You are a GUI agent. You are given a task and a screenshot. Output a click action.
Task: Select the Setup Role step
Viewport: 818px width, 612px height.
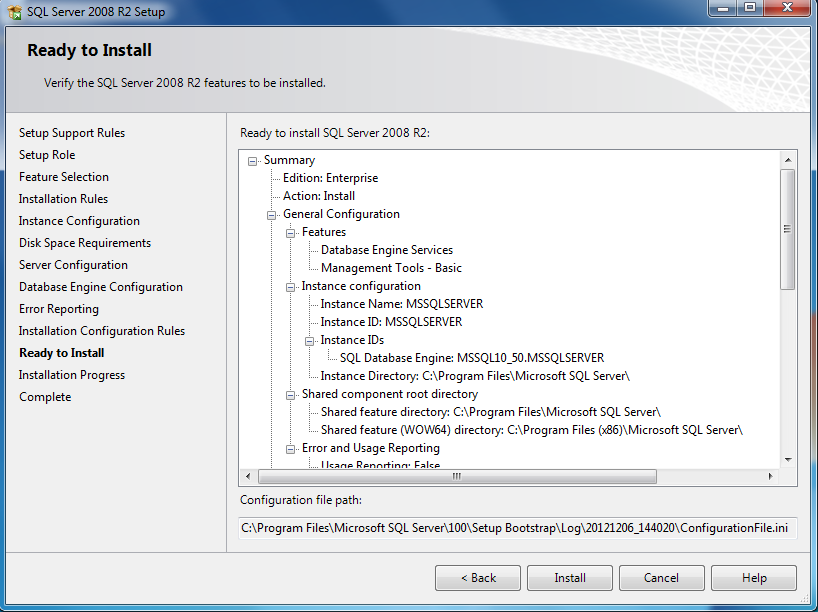click(x=47, y=155)
